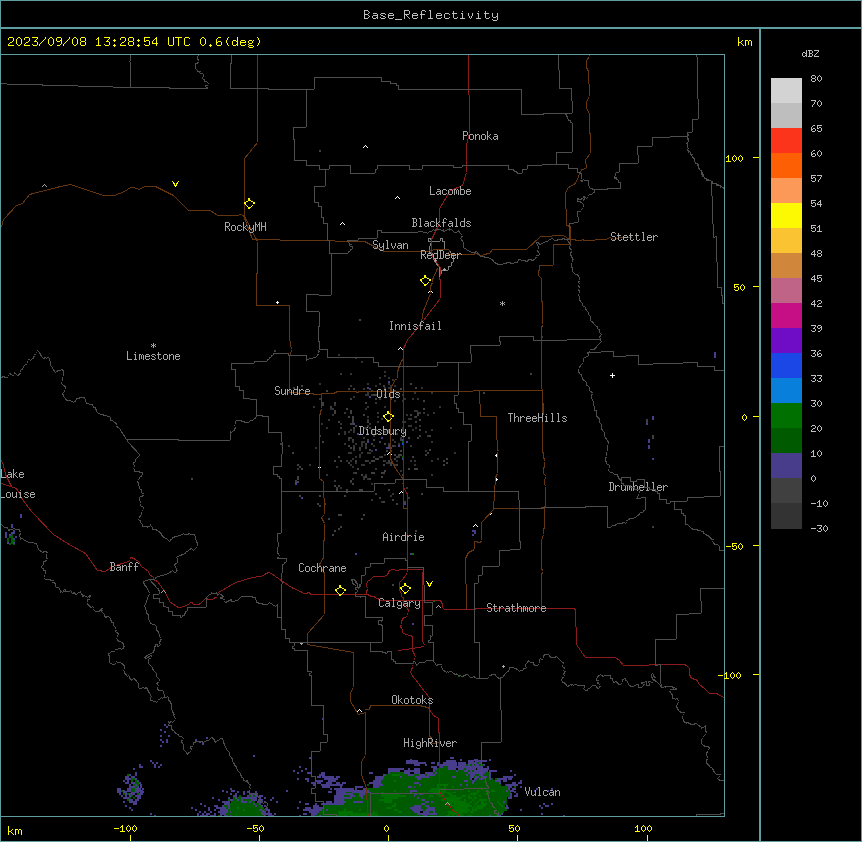The width and height of the screenshot is (862, 842).
Task: Click the RedDeer city label
Action: tap(440, 255)
